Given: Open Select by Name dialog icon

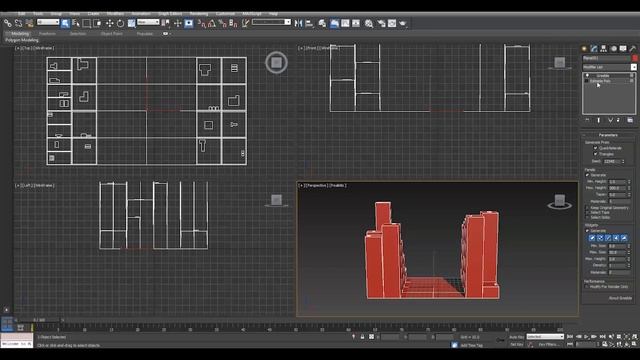Looking at the screenshot, I should pos(76,23).
